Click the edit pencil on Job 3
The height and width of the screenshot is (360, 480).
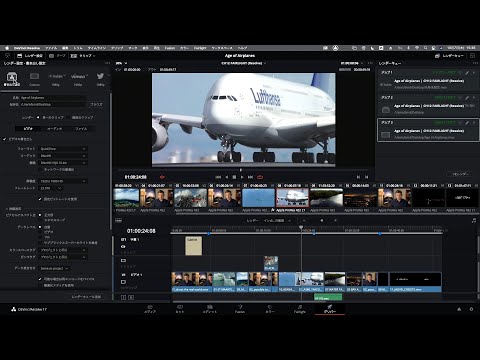click(467, 123)
